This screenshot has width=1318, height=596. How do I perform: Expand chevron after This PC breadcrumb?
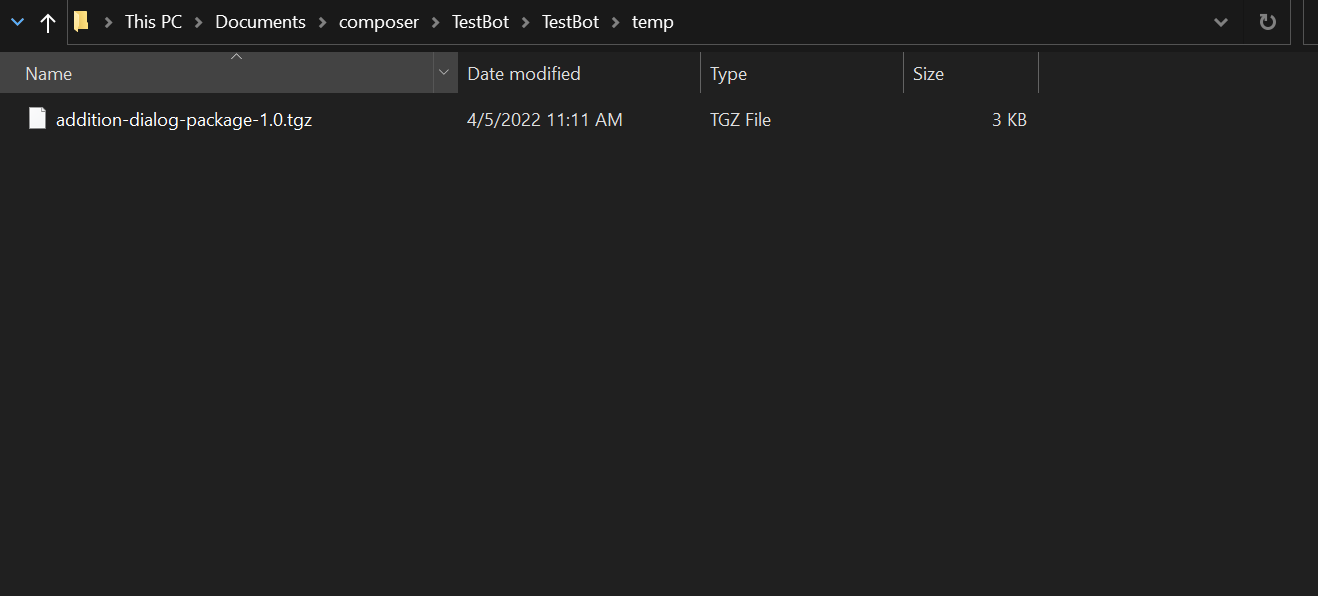pos(199,22)
